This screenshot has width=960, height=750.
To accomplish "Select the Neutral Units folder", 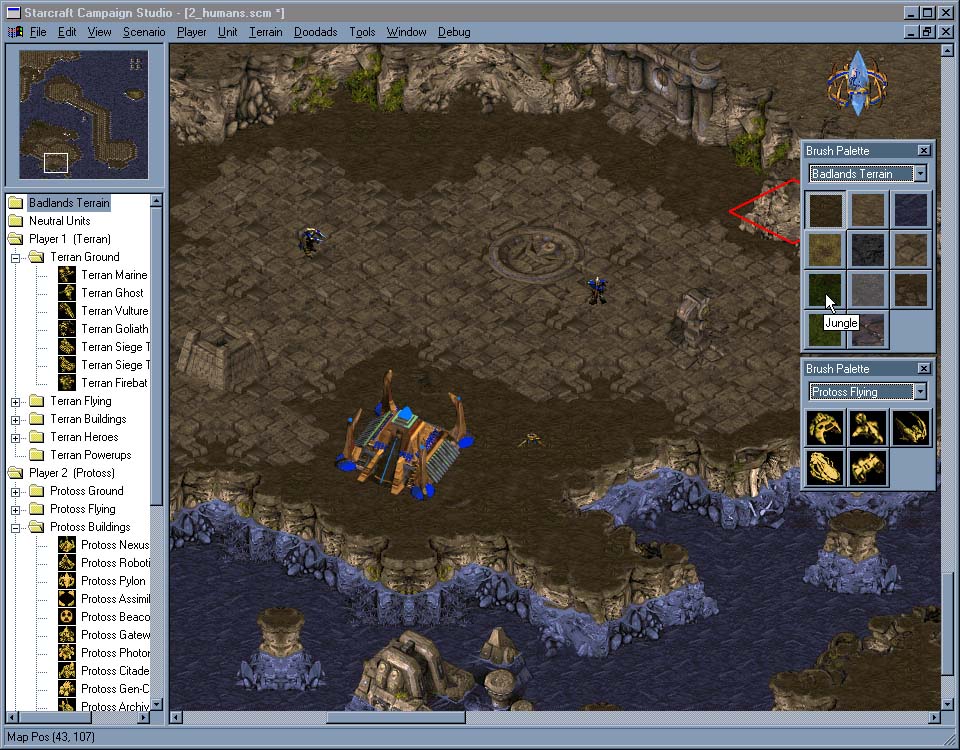I will coord(59,221).
